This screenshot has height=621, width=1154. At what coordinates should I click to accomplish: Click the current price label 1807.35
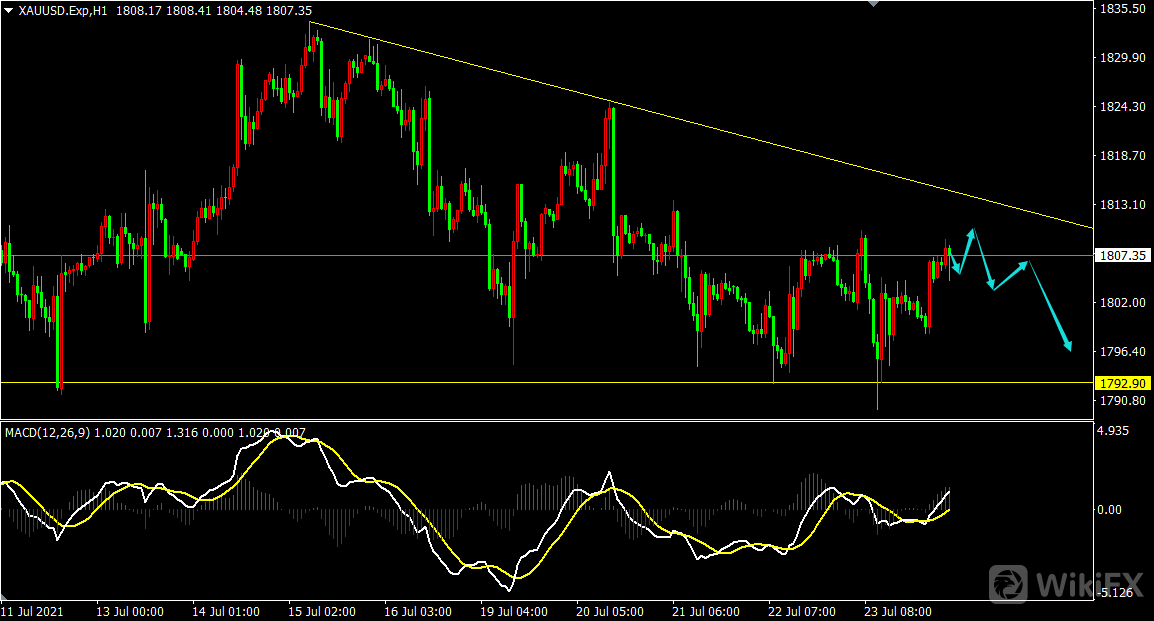coord(1122,255)
